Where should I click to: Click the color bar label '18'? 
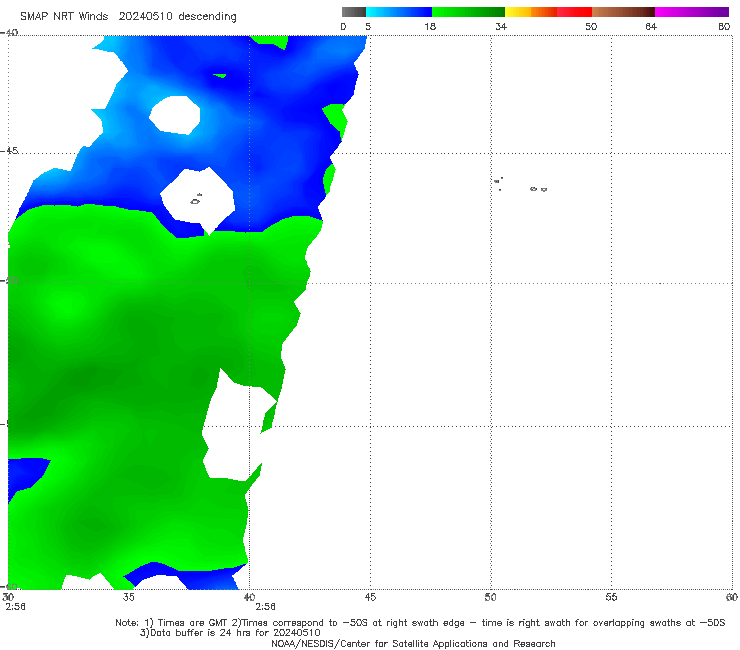[430, 26]
